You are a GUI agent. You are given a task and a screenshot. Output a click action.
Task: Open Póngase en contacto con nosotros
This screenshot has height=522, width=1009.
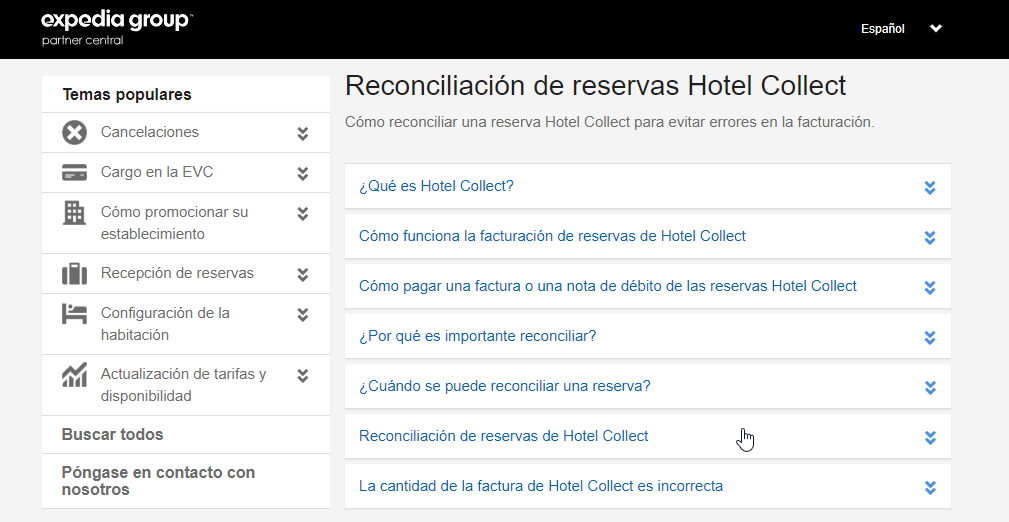[158, 481]
